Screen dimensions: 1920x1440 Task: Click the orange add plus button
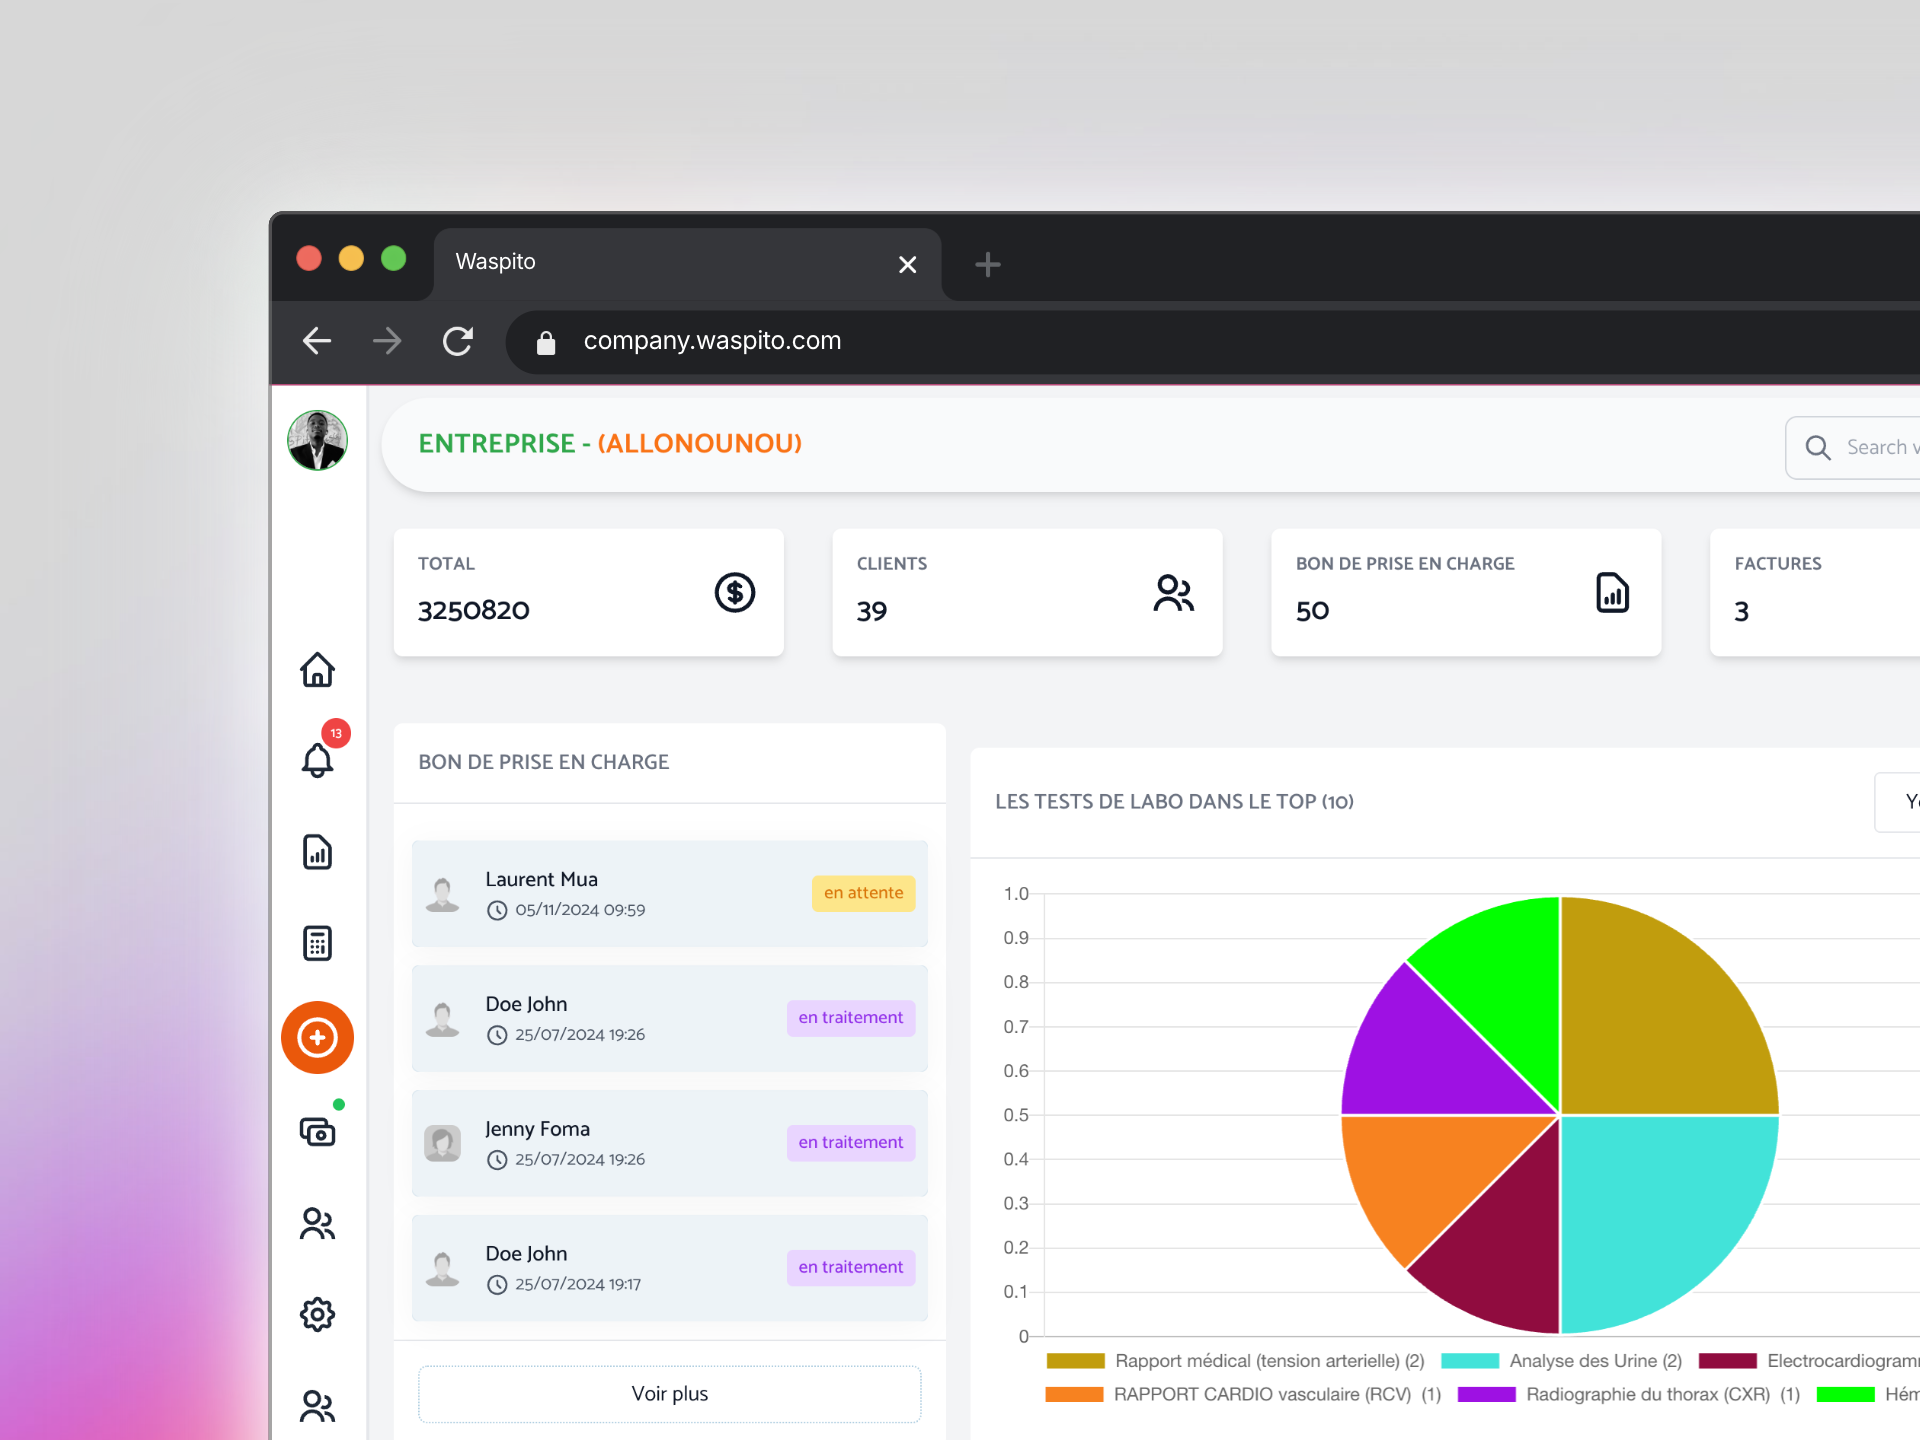pyautogui.click(x=317, y=1037)
